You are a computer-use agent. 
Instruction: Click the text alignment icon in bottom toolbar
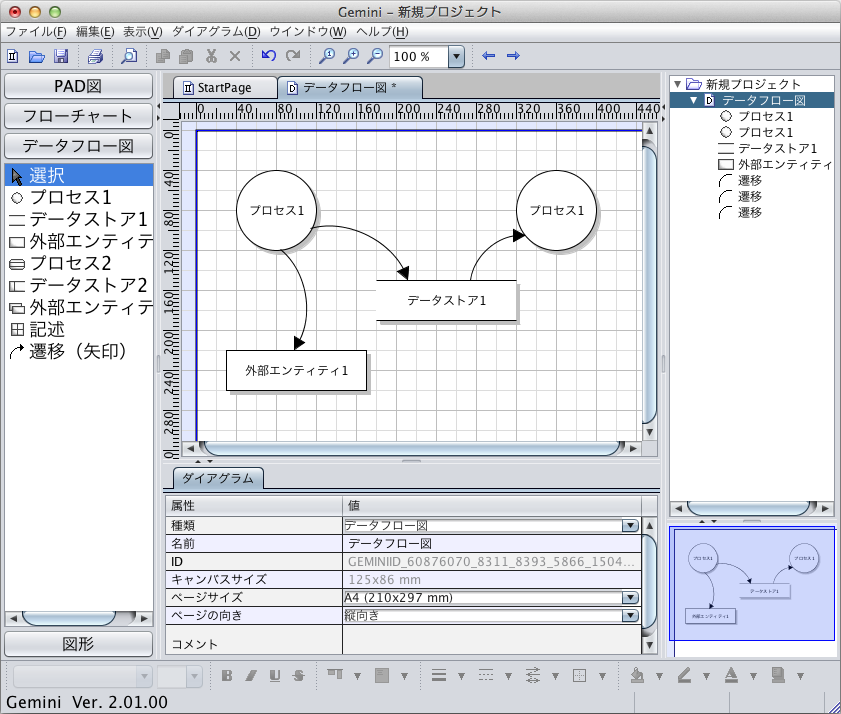pos(335,675)
